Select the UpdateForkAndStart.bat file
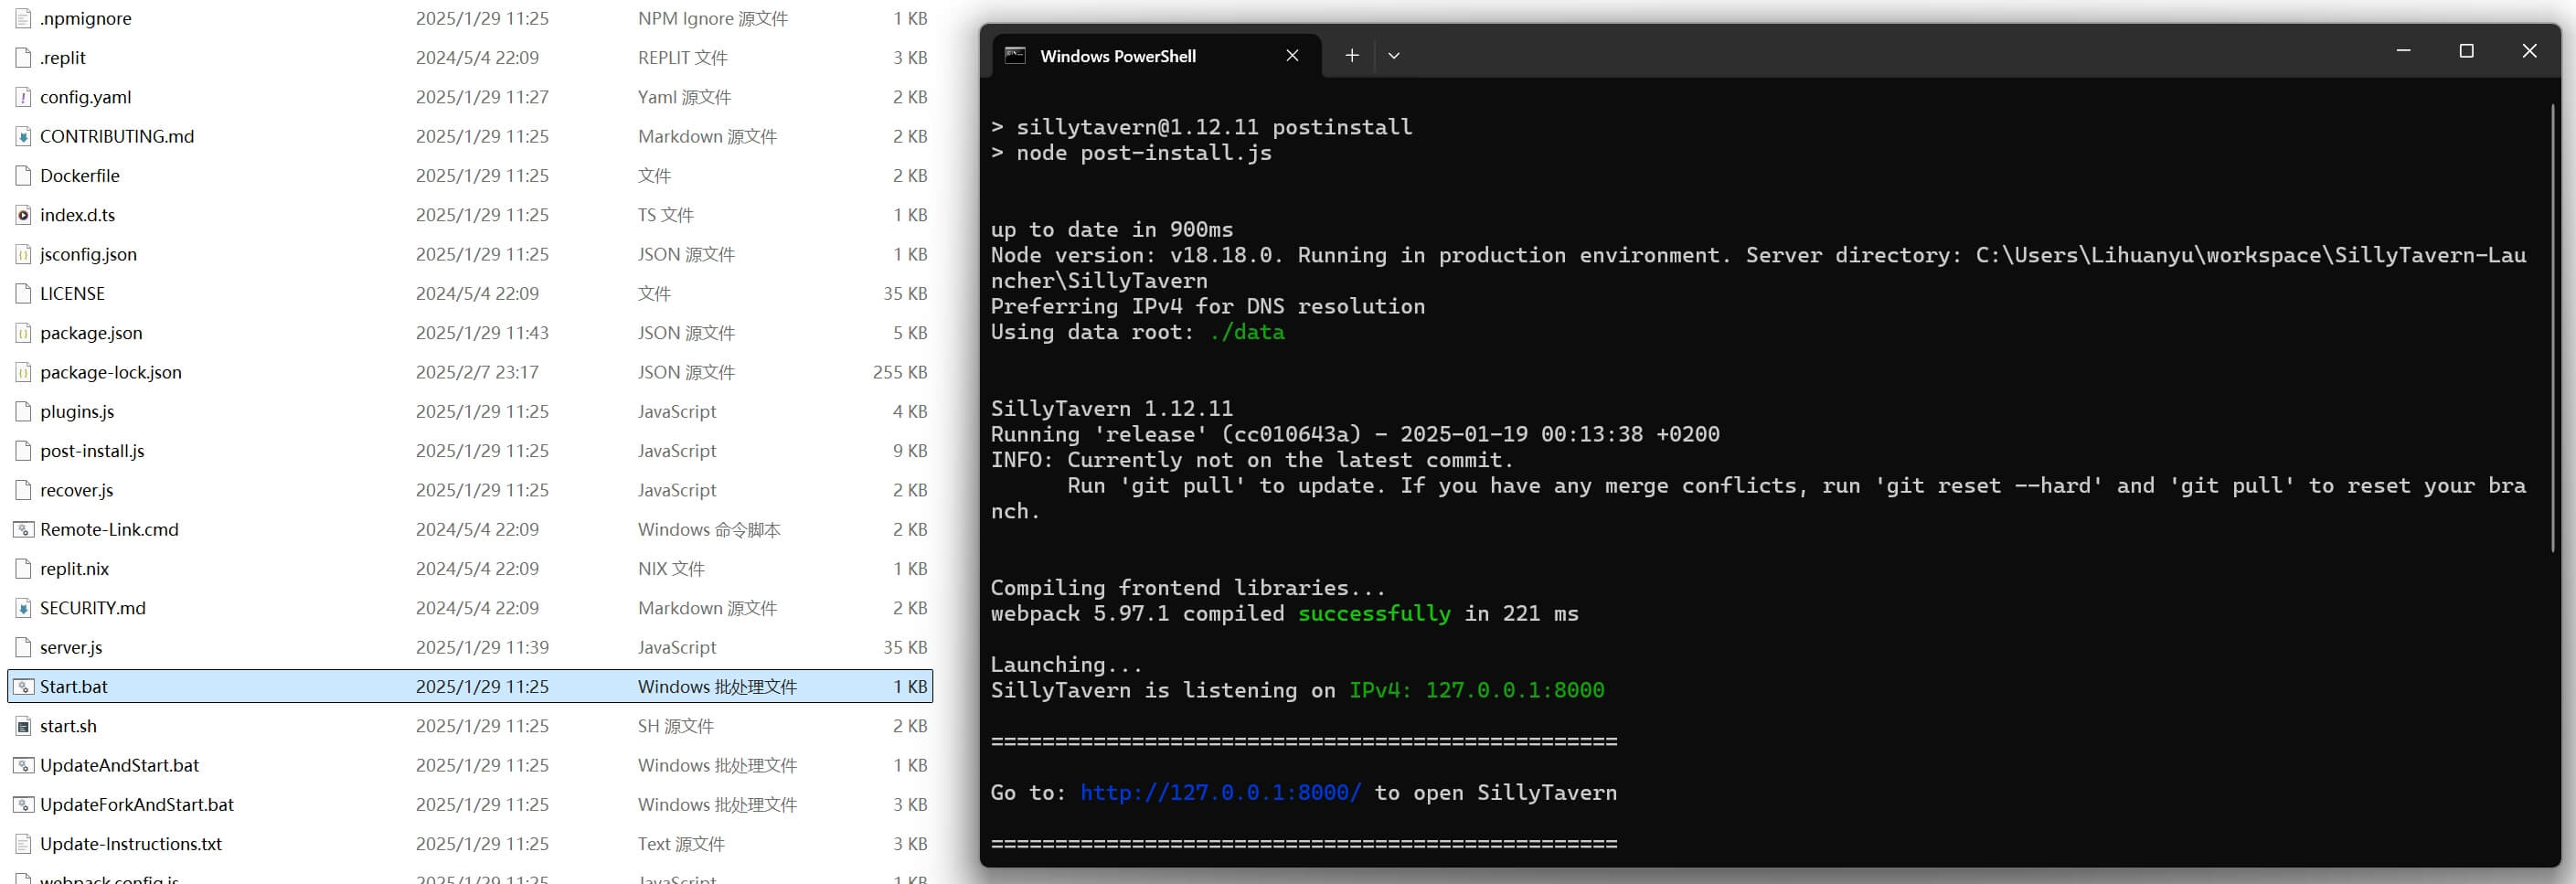This screenshot has height=884, width=2576. coord(137,805)
